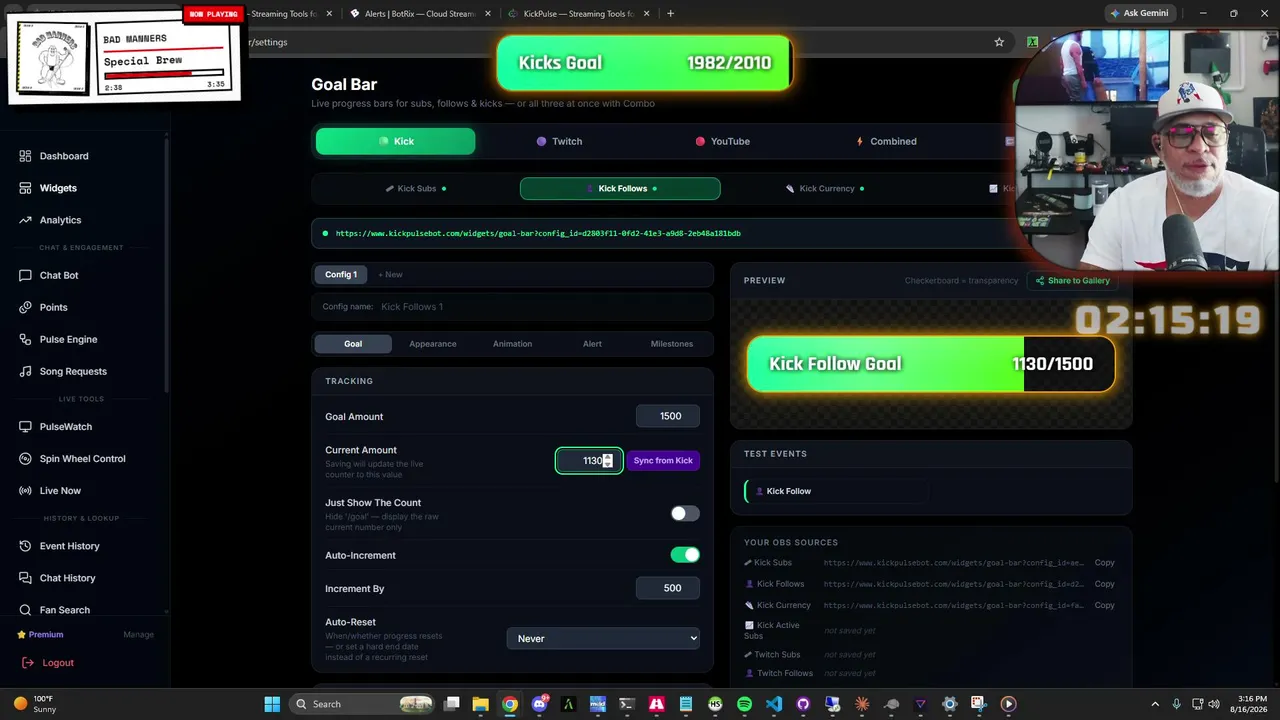Open the Points sidebar icon
Screen dimensions: 1280x720
(x=25, y=307)
